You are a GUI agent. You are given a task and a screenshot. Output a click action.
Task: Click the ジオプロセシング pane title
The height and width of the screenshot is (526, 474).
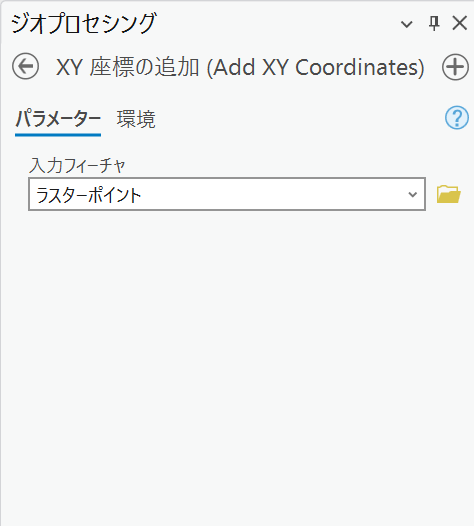click(83, 23)
